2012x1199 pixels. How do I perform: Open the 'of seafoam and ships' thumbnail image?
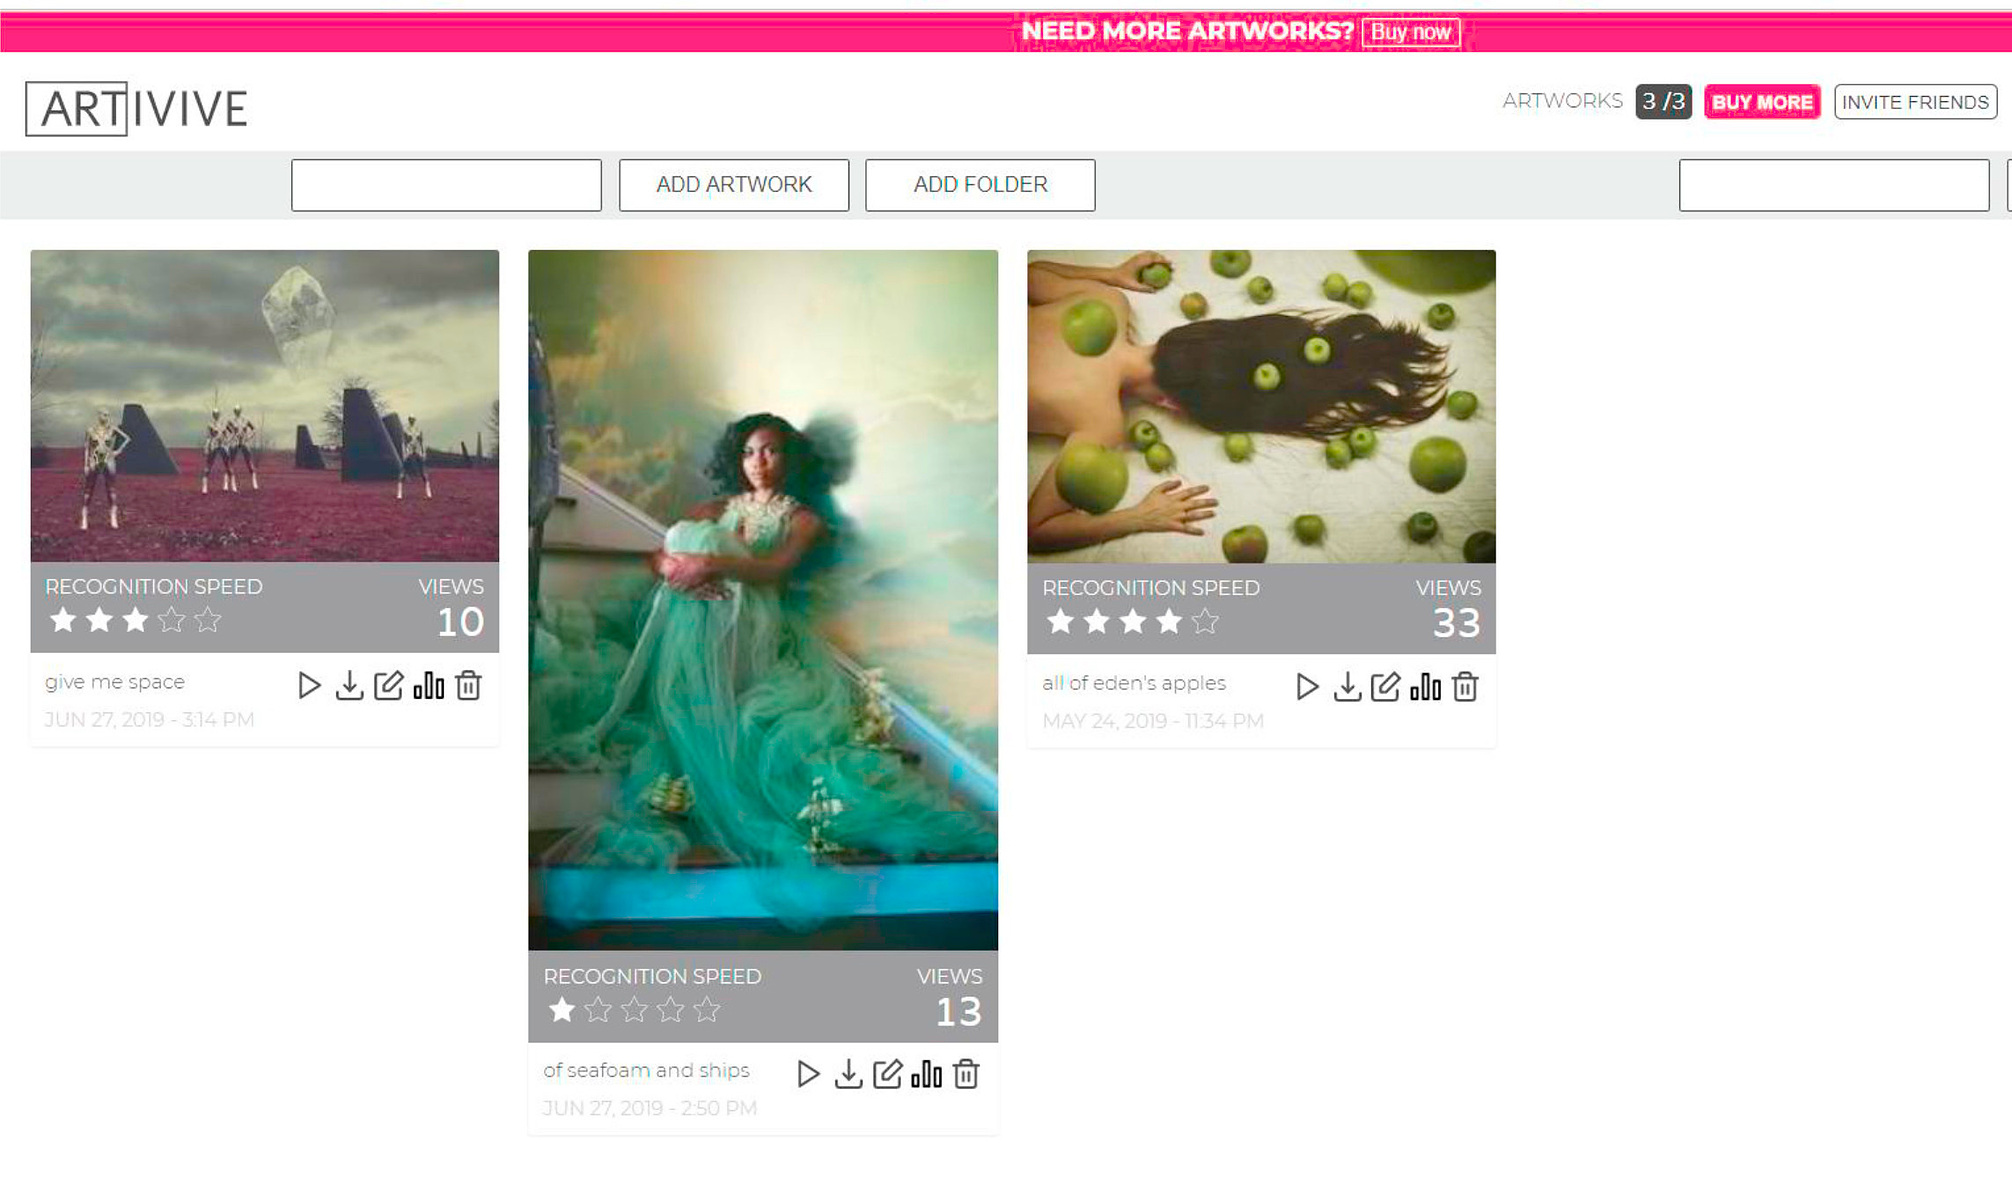763,600
